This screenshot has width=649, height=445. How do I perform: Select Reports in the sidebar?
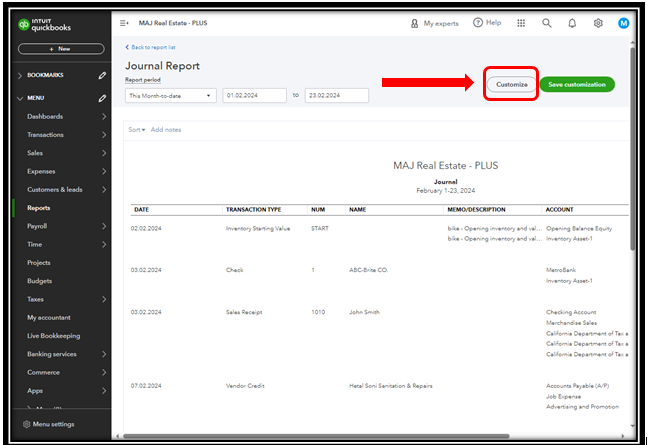(38, 208)
